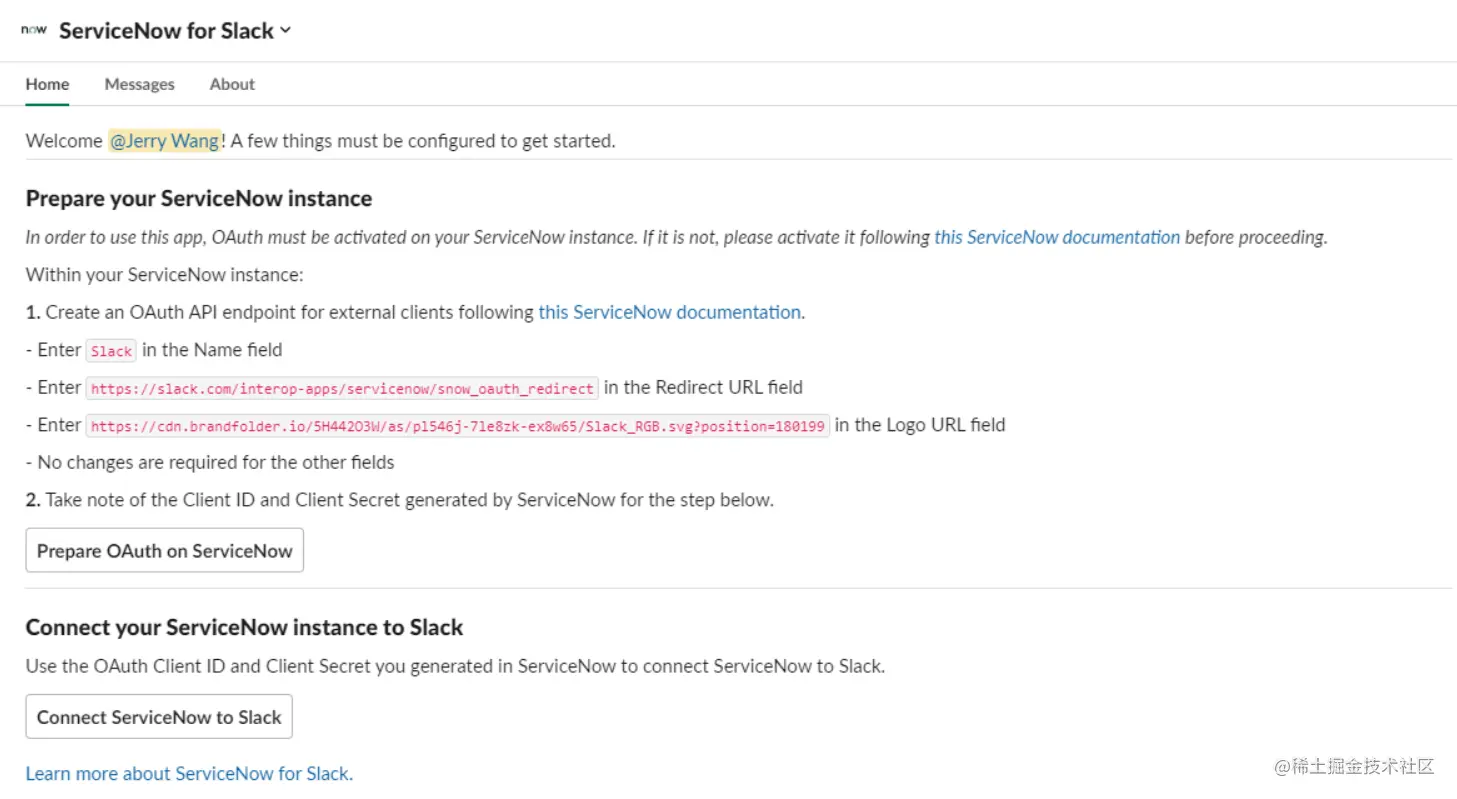Click the 'Use the OAuth Client ID' description text
This screenshot has height=799, width=1457.
455,665
